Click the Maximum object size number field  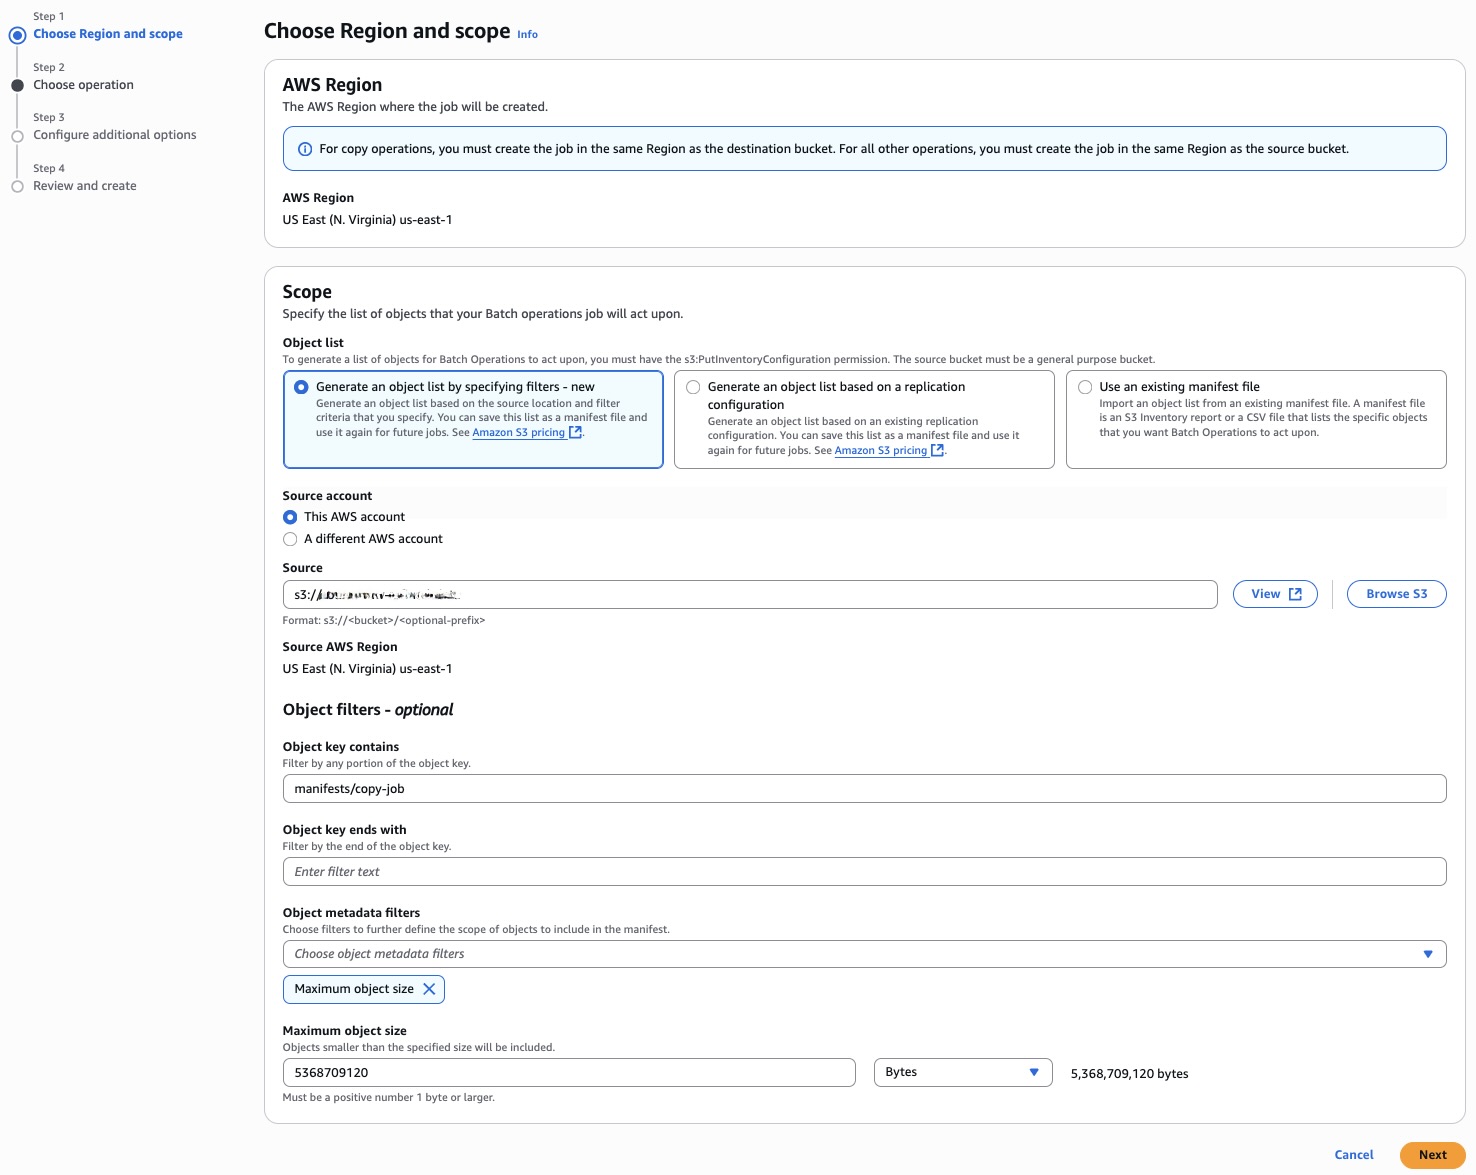point(568,1072)
